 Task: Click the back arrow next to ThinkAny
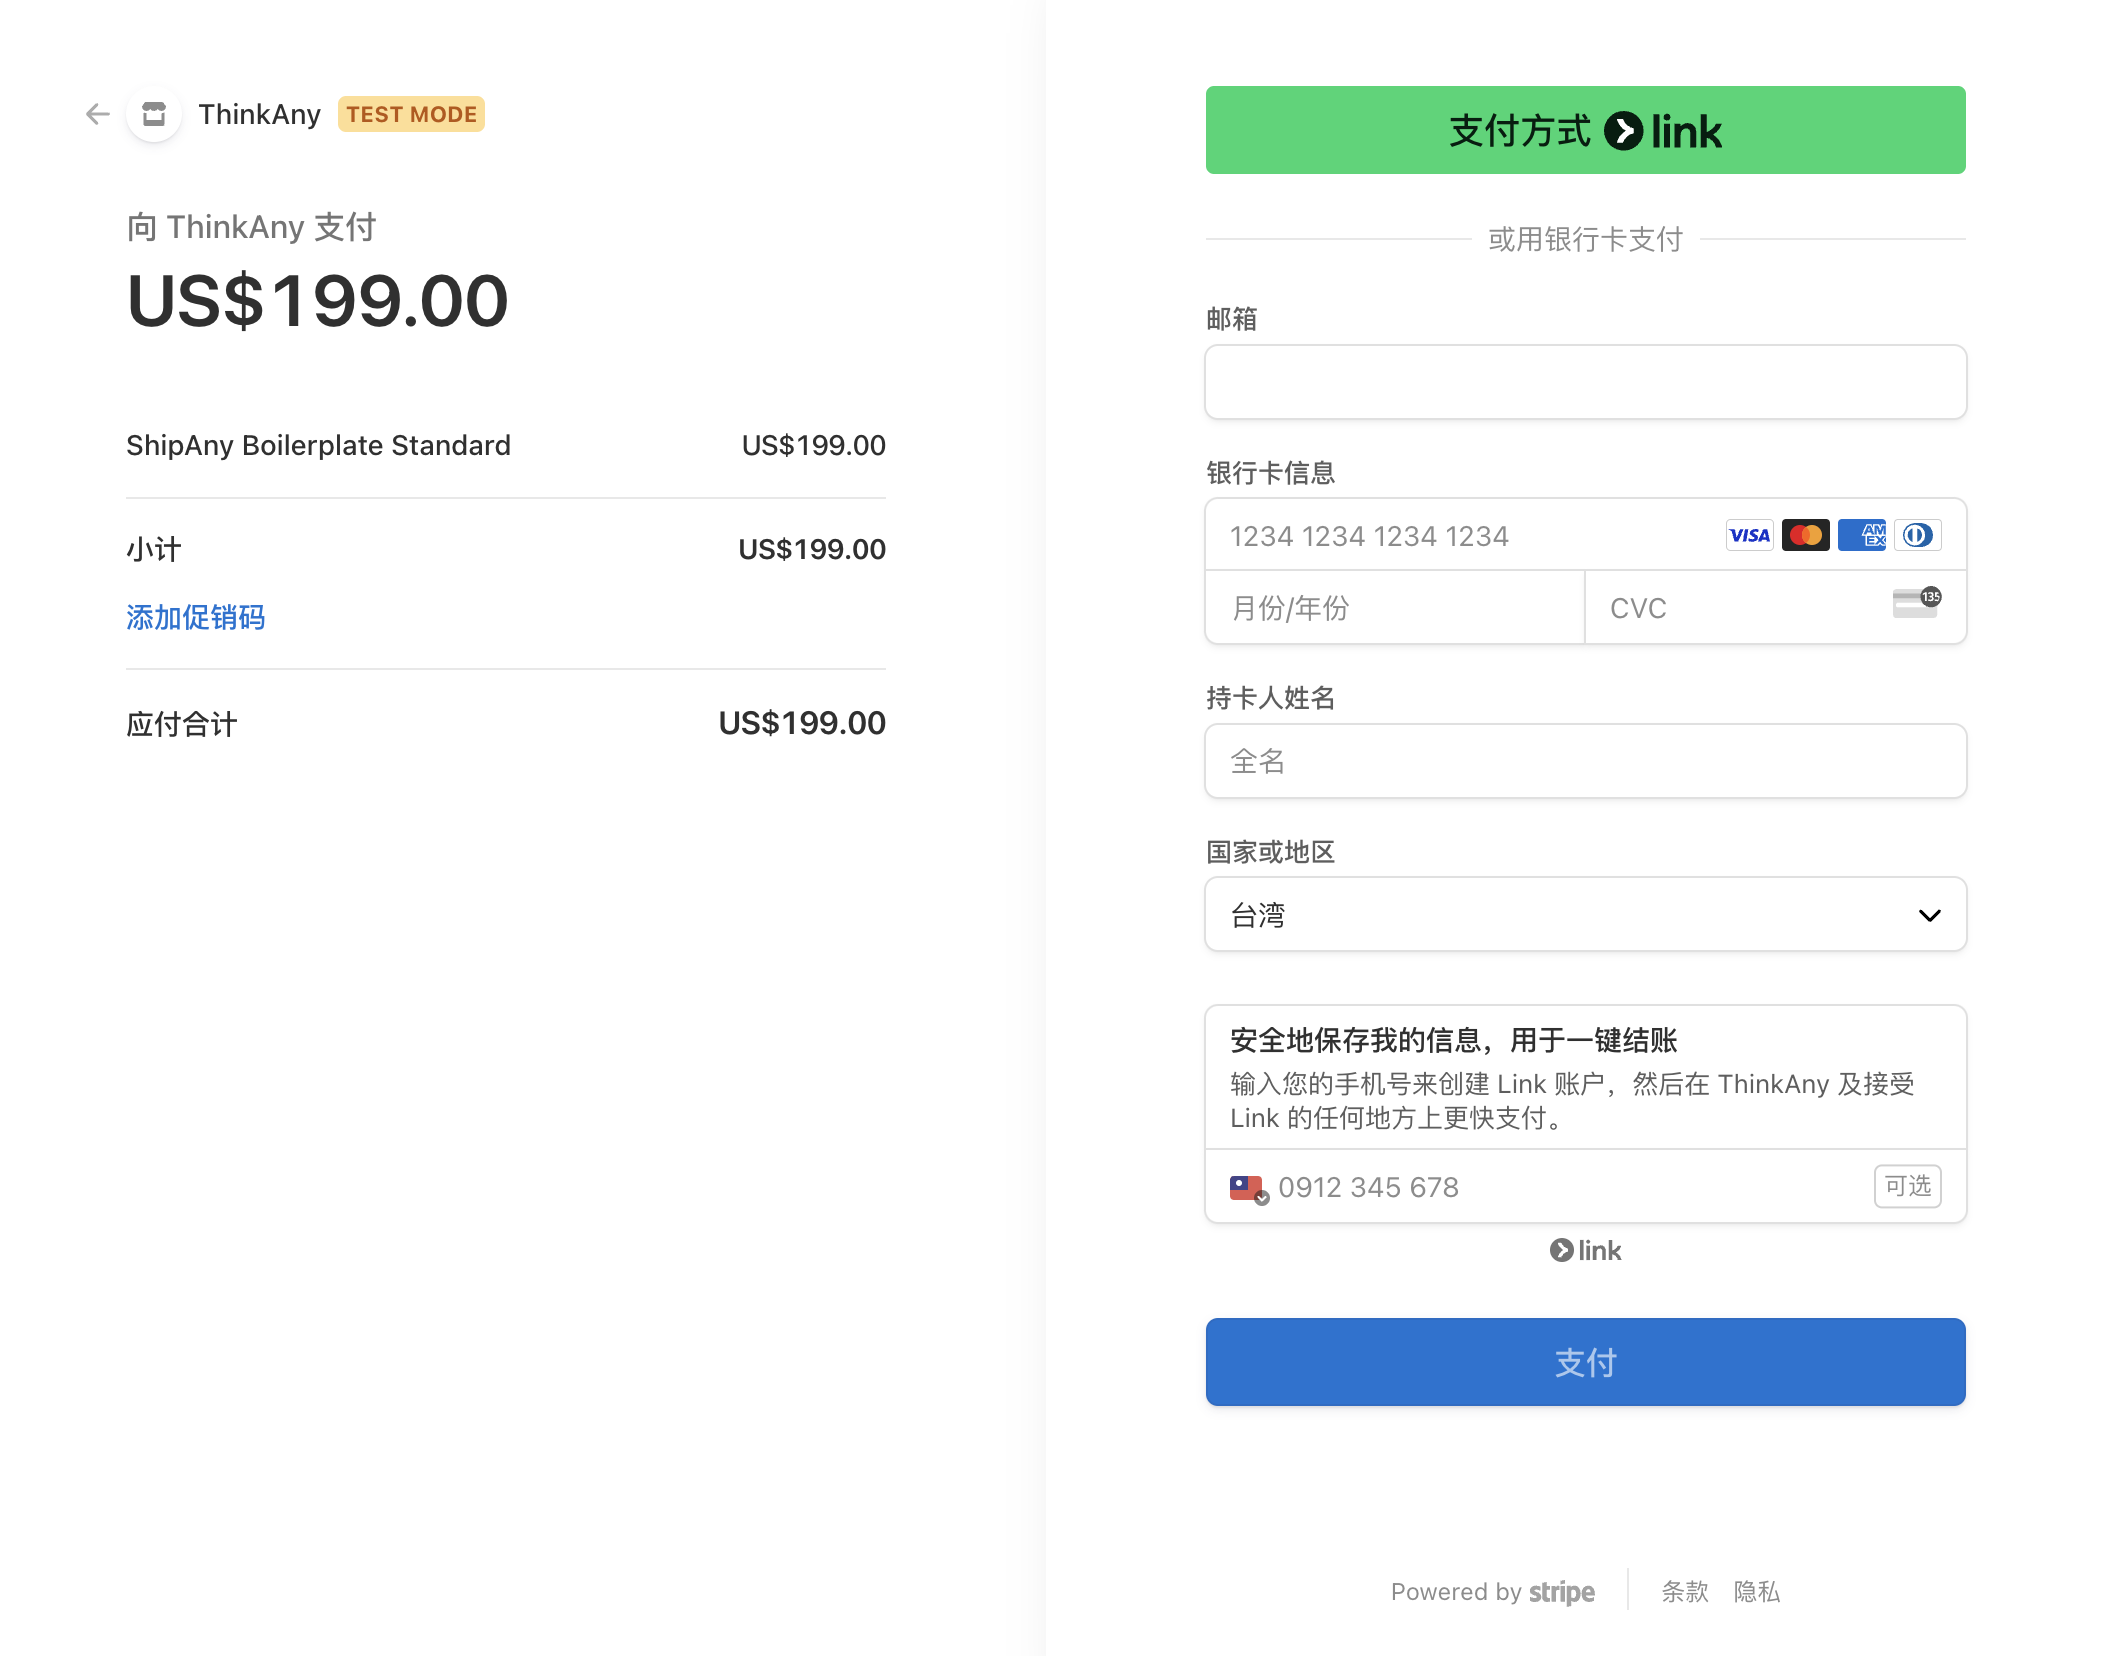click(x=97, y=114)
